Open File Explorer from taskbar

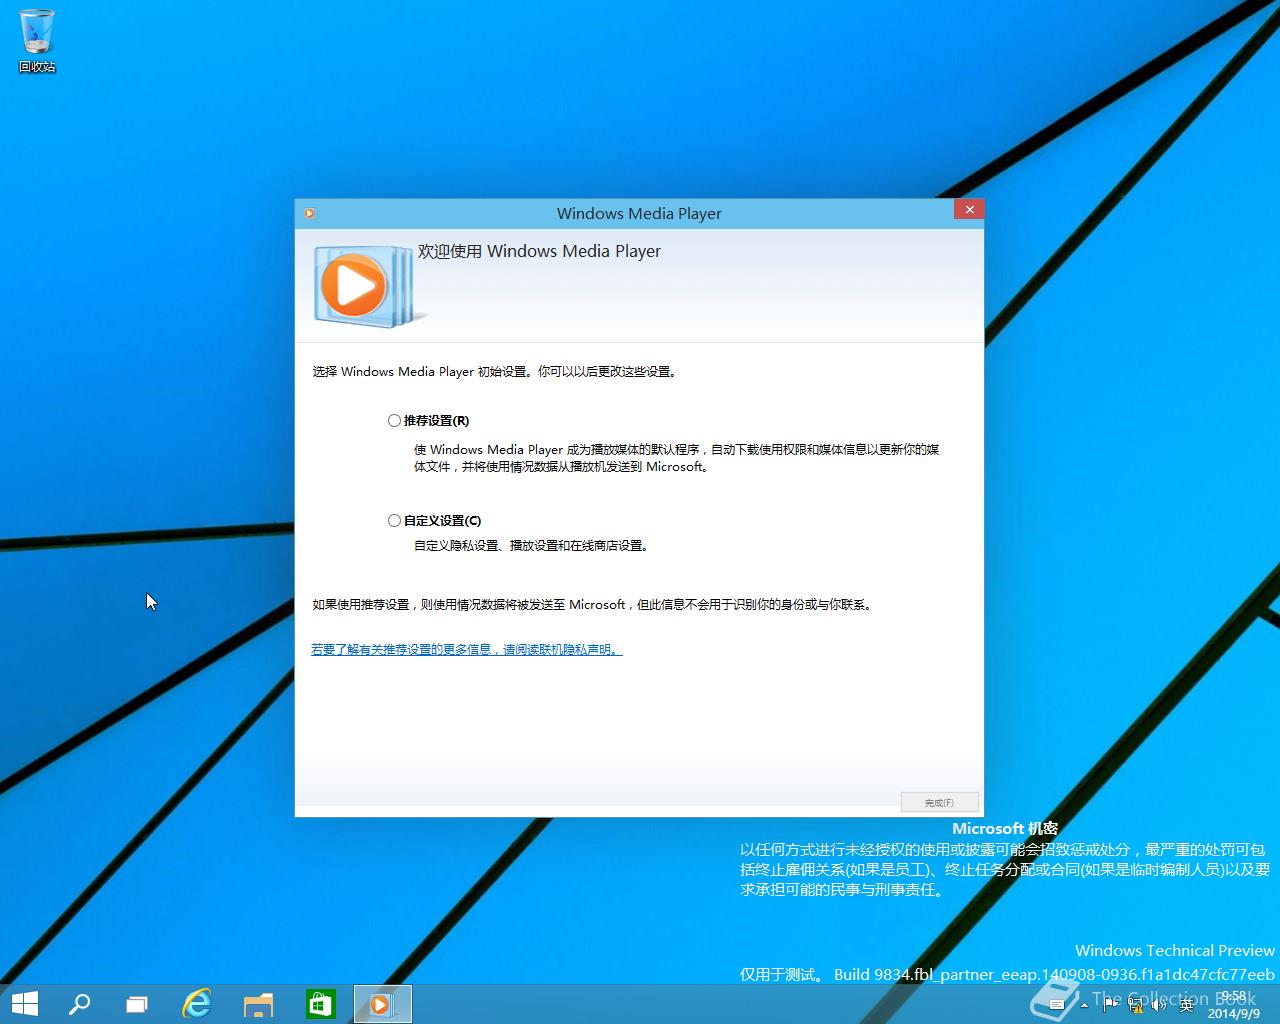point(259,1004)
